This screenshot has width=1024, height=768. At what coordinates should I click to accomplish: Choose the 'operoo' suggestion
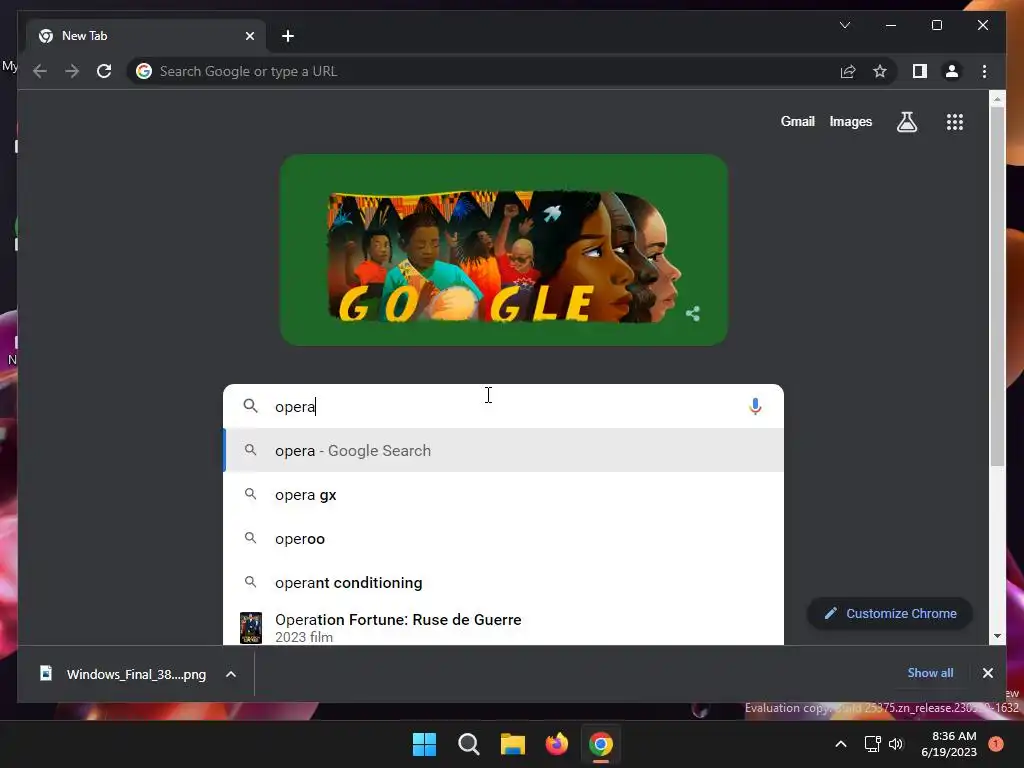tap(503, 538)
